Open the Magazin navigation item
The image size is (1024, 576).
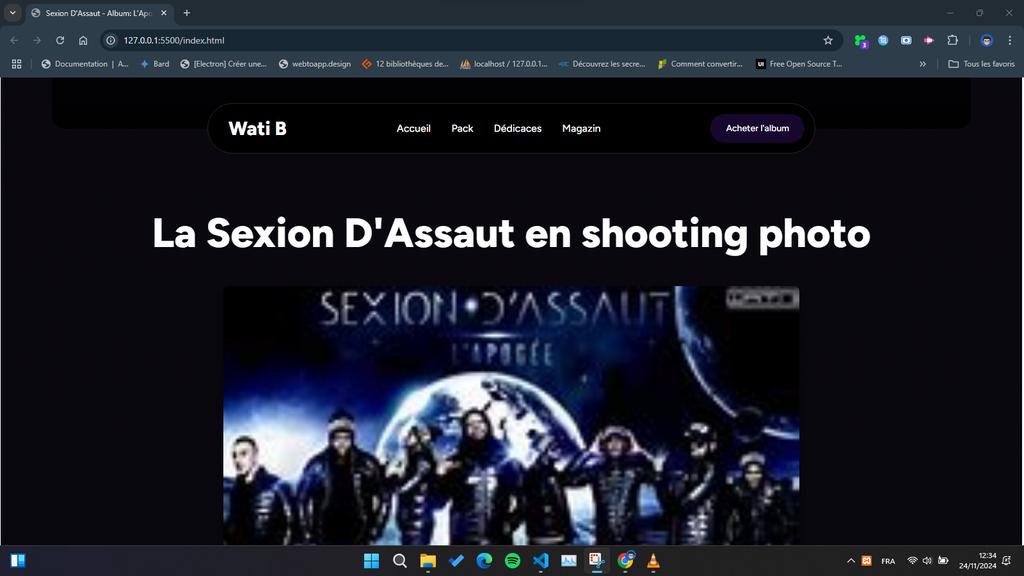click(581, 129)
